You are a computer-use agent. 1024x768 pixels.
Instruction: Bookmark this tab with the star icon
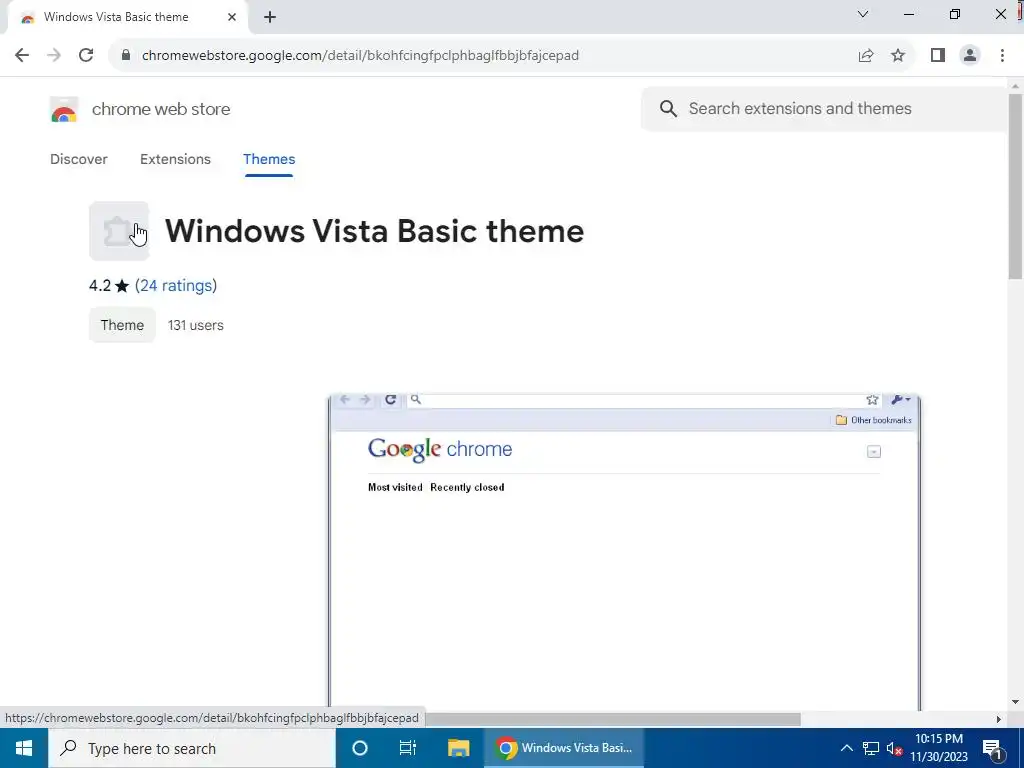[x=898, y=55]
